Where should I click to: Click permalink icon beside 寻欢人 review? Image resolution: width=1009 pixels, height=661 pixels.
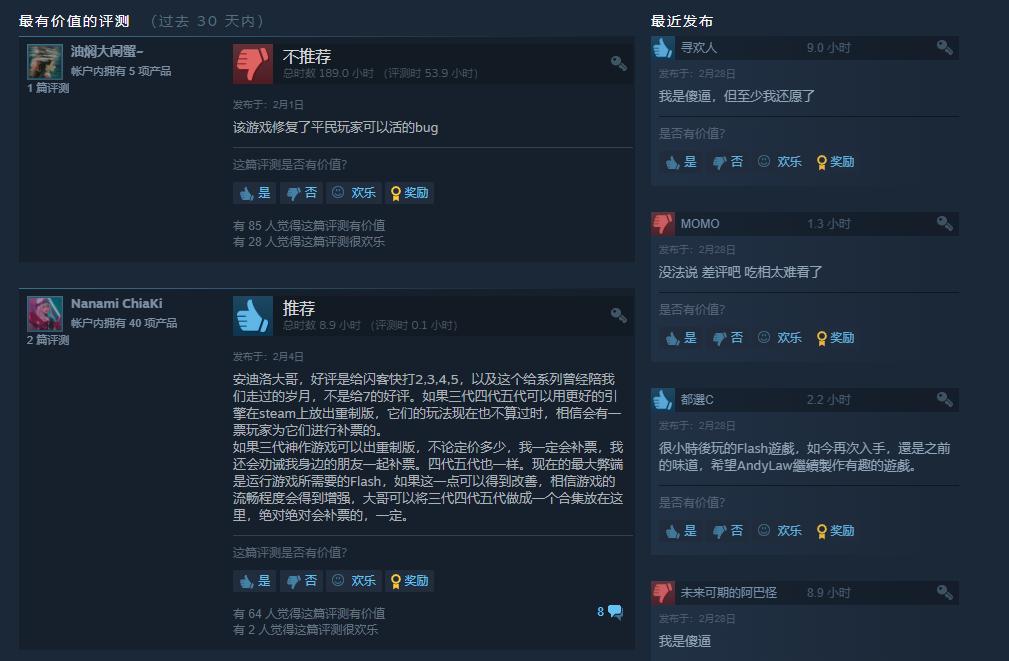pos(945,47)
